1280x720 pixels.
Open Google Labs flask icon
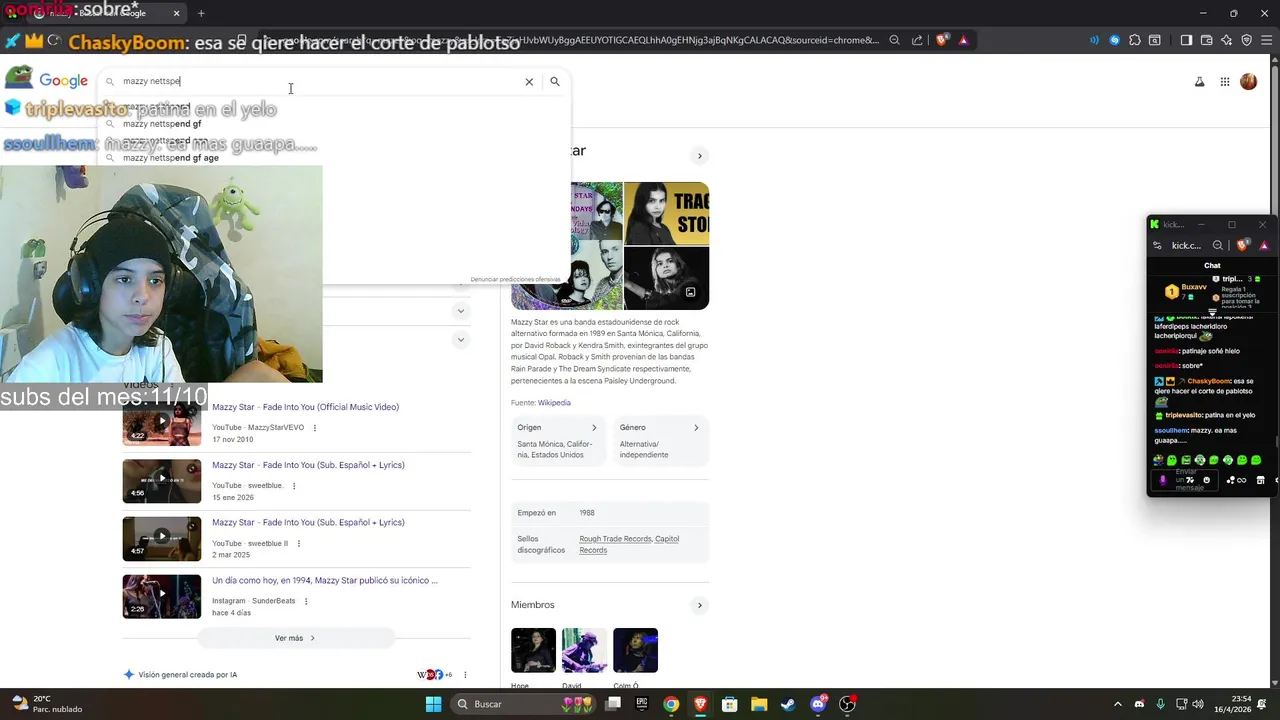1199,82
